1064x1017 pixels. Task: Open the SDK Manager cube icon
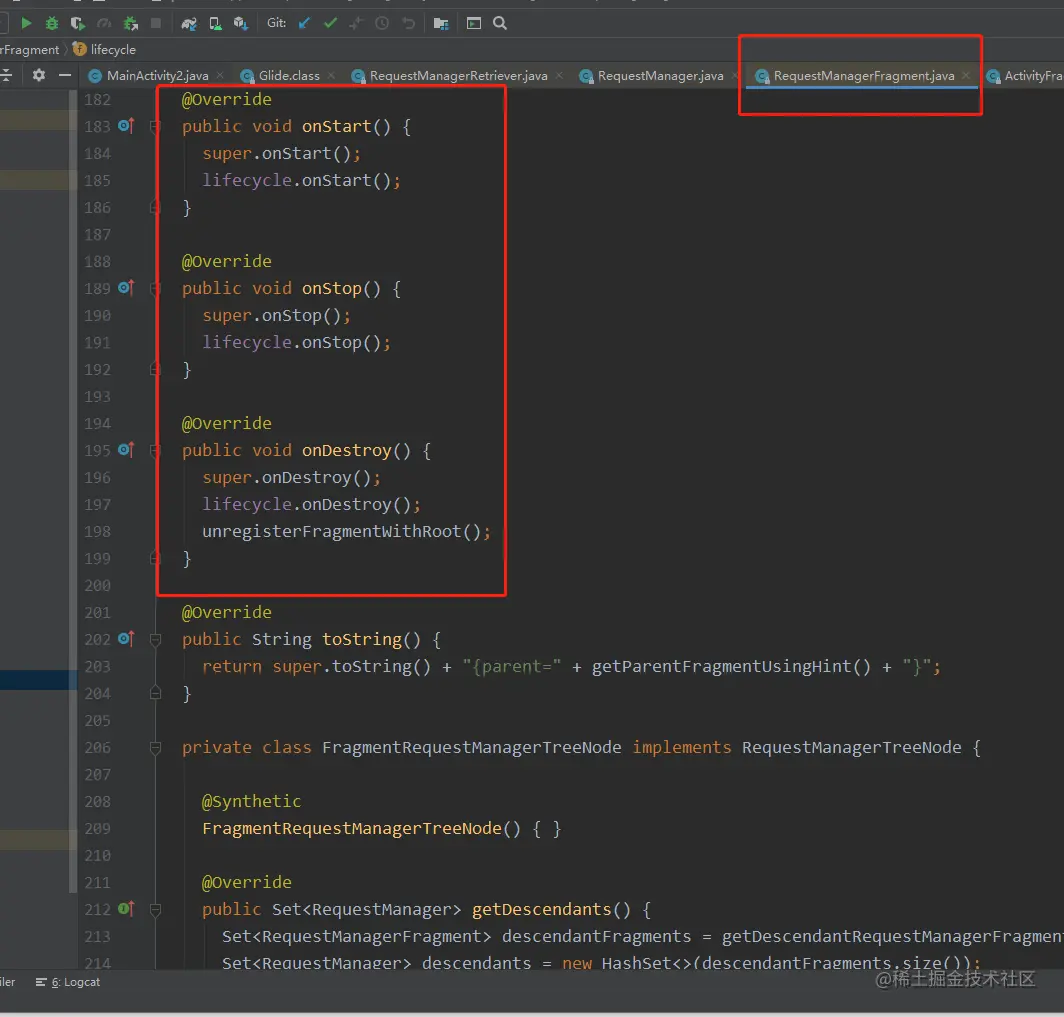[x=241, y=24]
